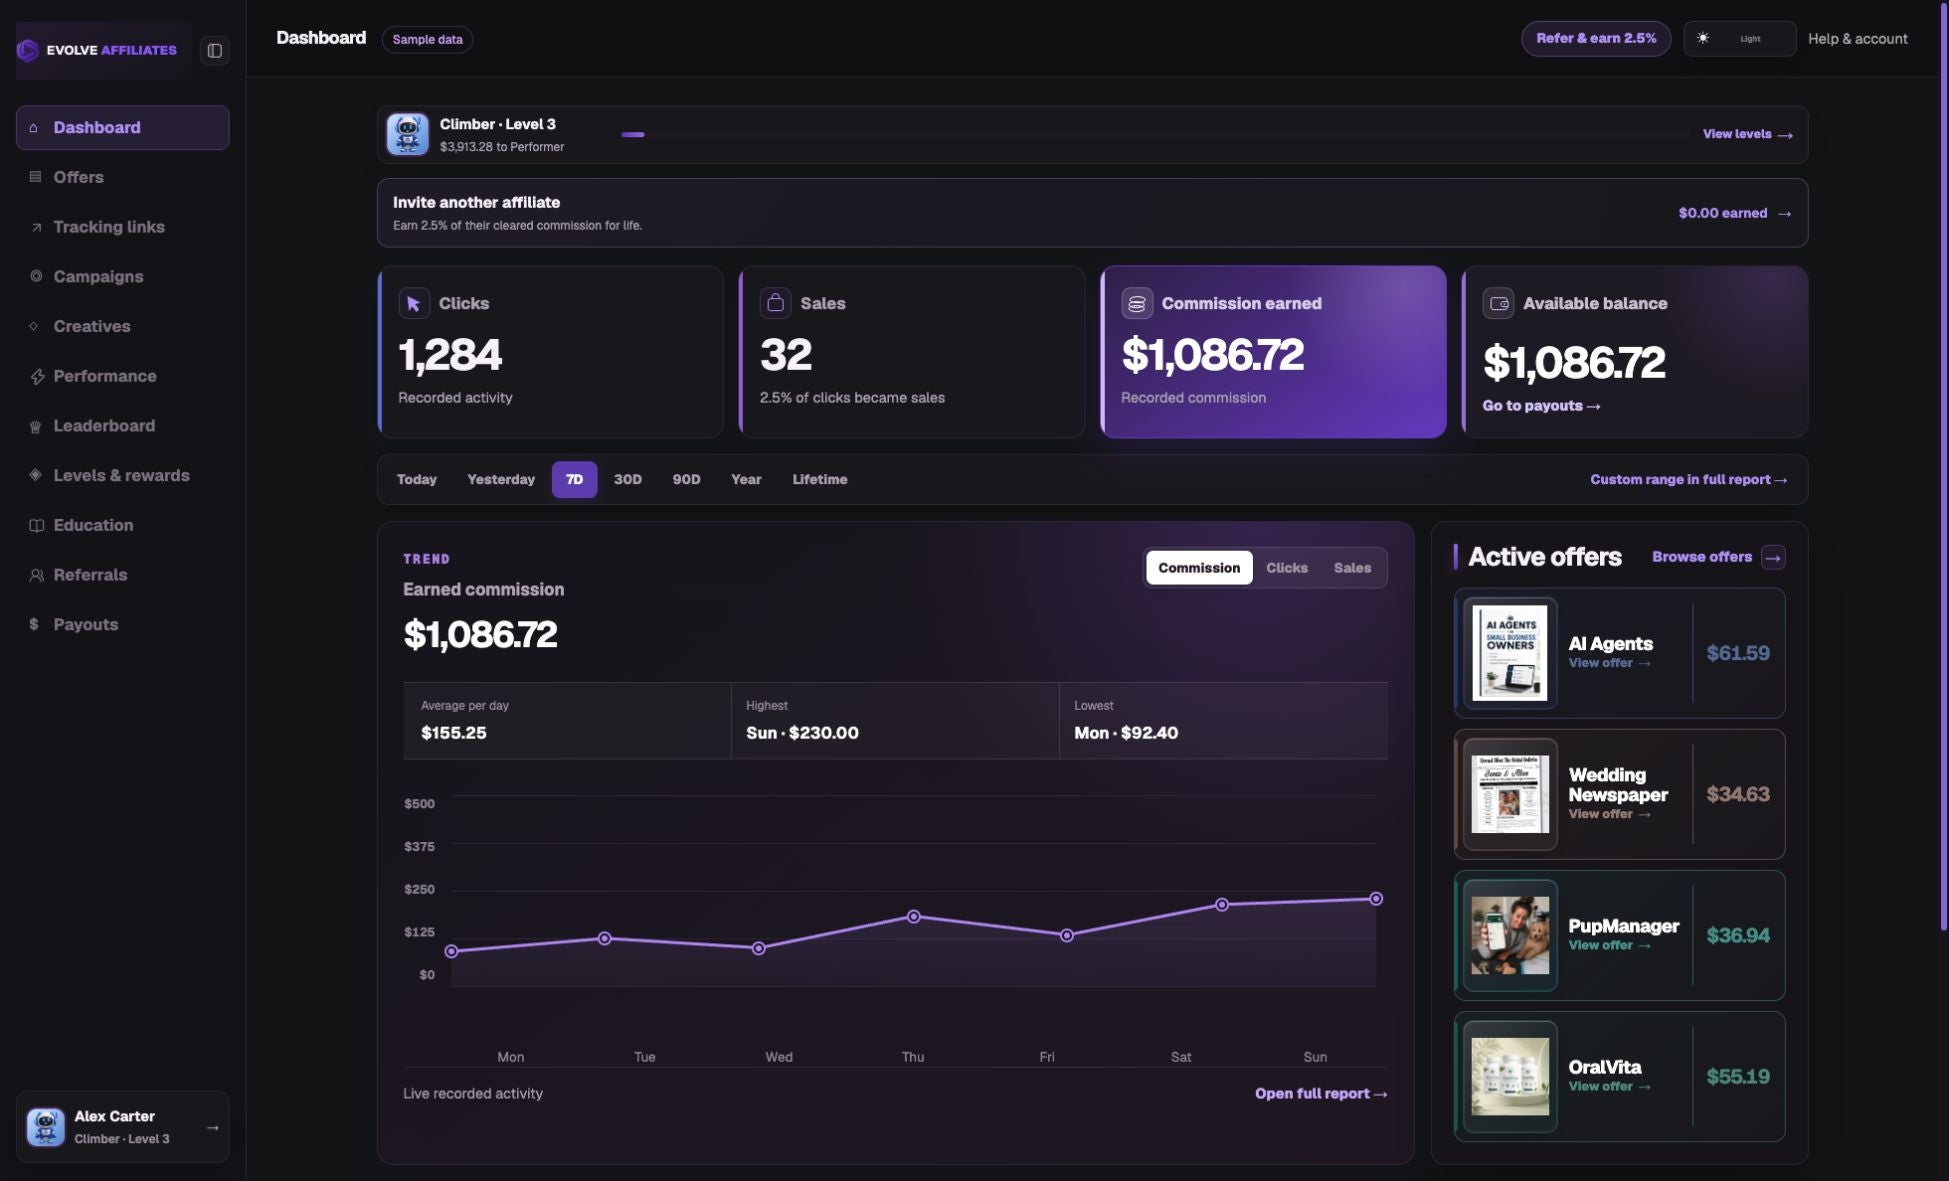Open full report link
The image size is (1949, 1181).
pyautogui.click(x=1321, y=1094)
